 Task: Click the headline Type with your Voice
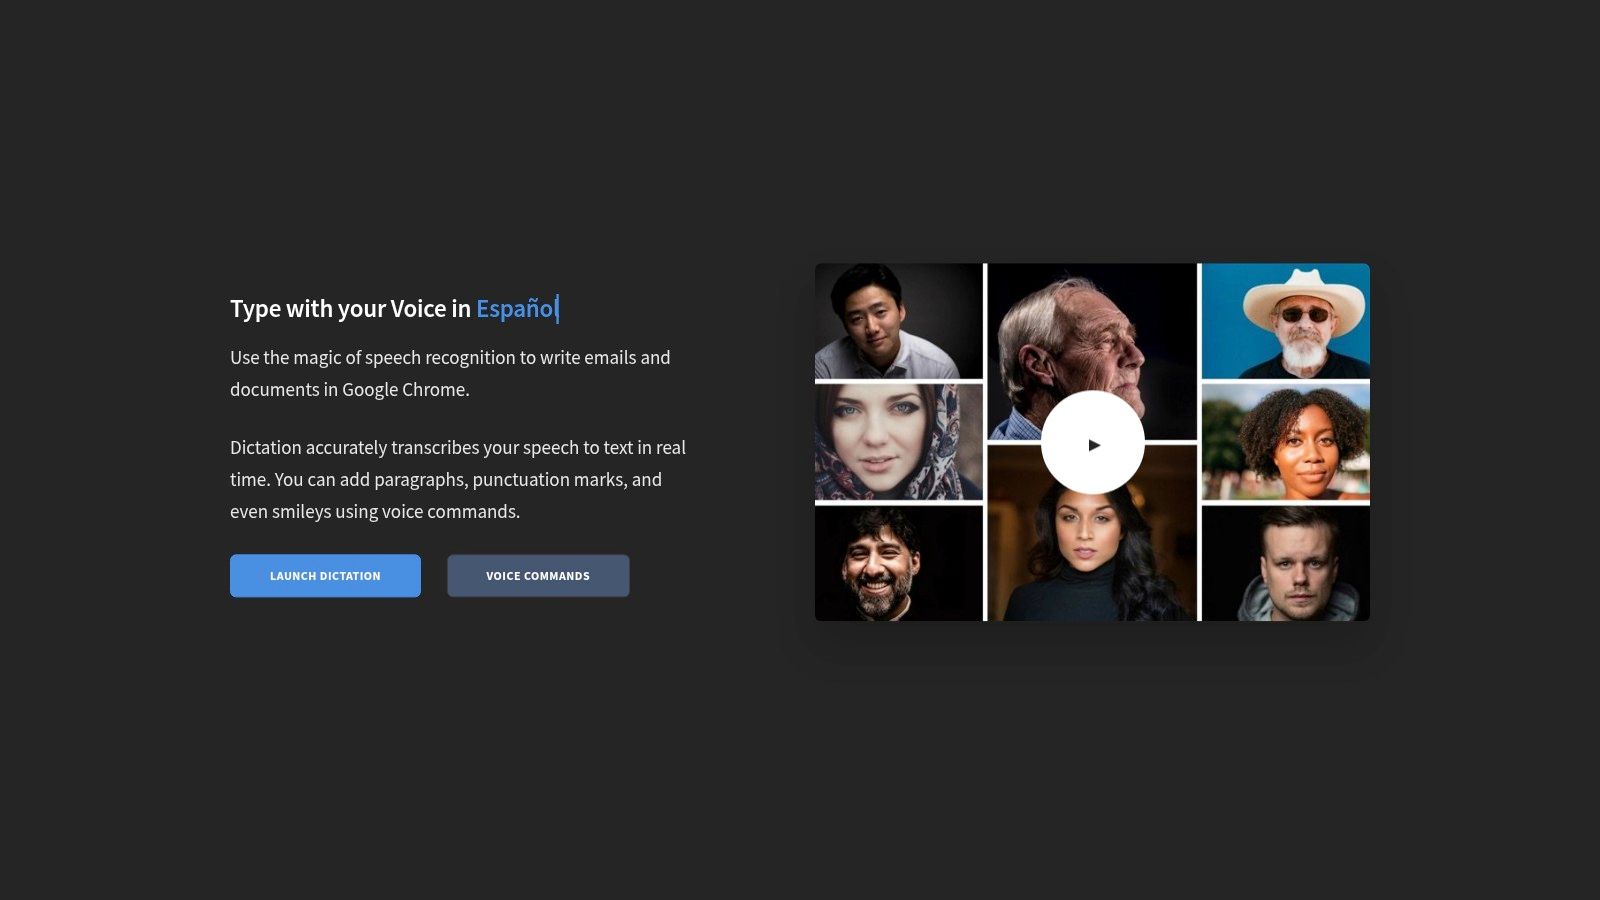tap(350, 309)
